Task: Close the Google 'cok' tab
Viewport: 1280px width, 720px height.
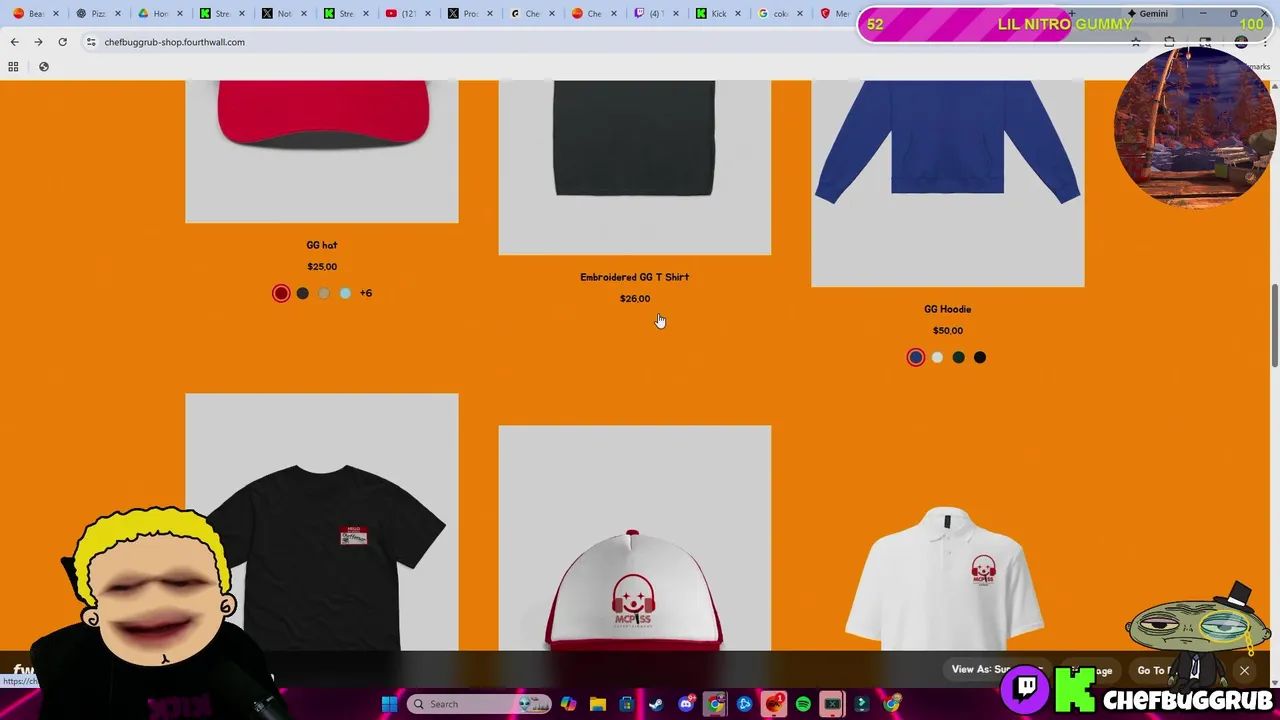Action: coord(800,13)
